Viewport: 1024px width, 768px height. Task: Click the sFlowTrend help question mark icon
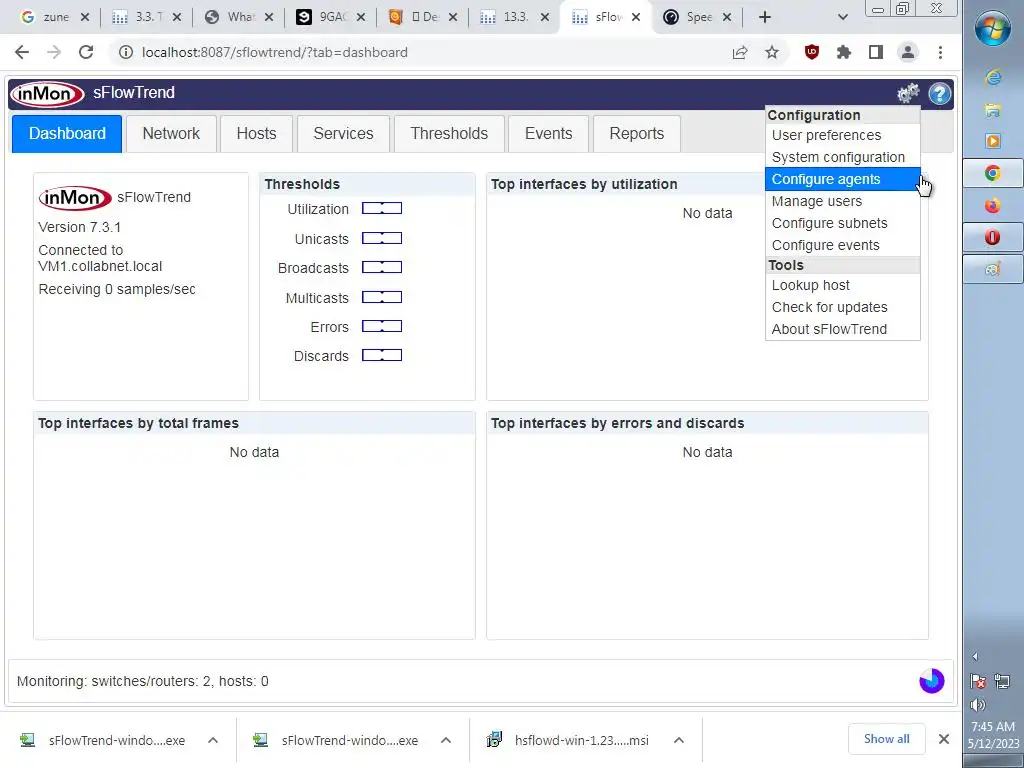tap(940, 93)
